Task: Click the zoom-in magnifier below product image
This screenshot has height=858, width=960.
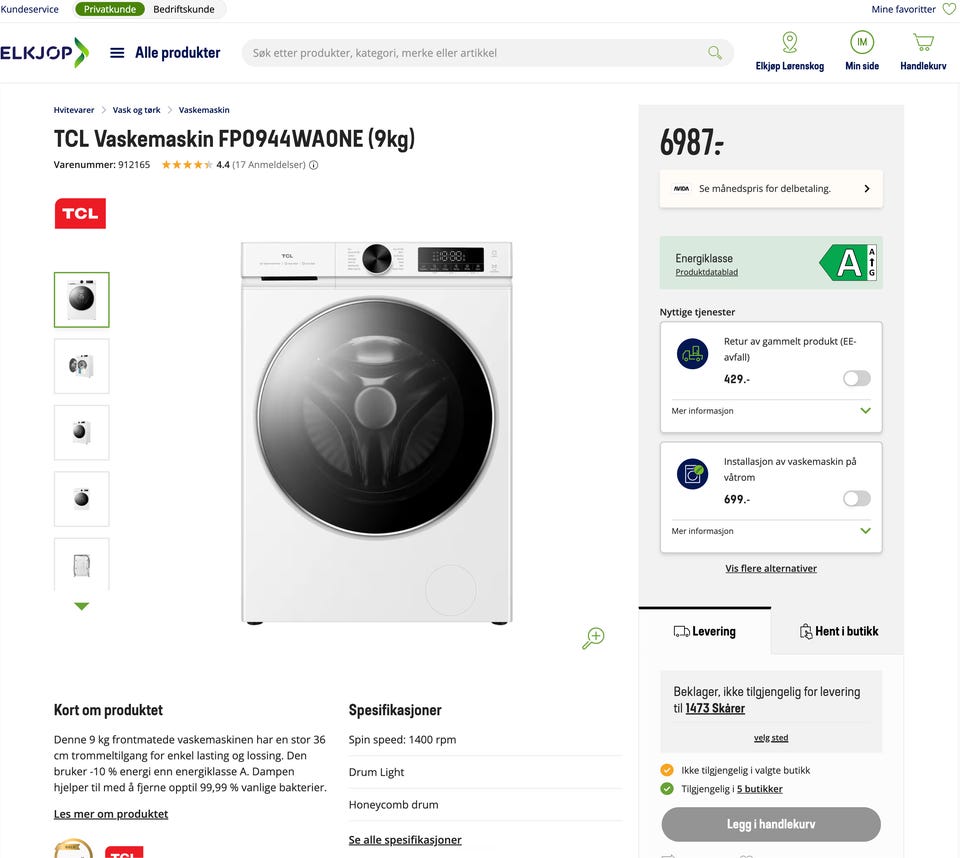Action: click(x=593, y=638)
